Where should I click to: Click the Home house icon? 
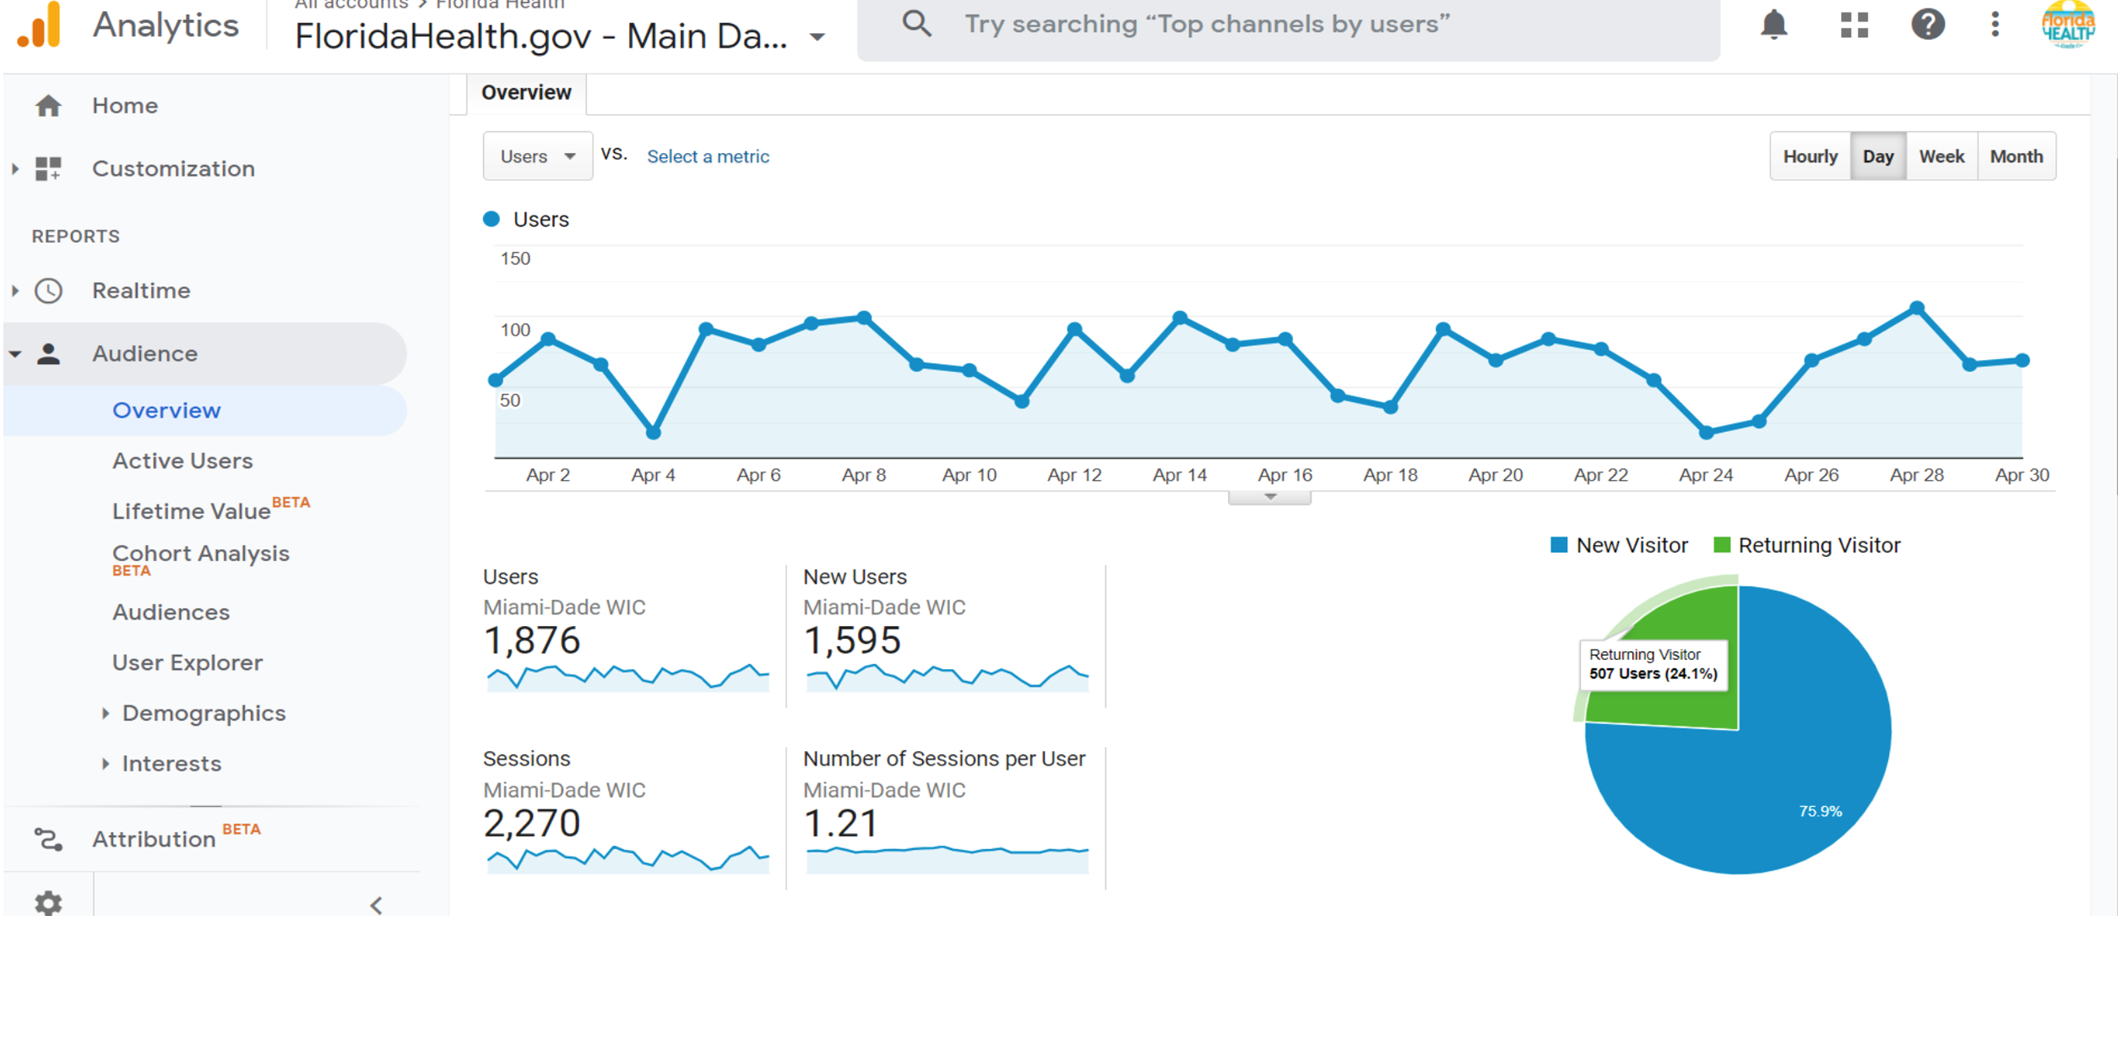point(48,106)
